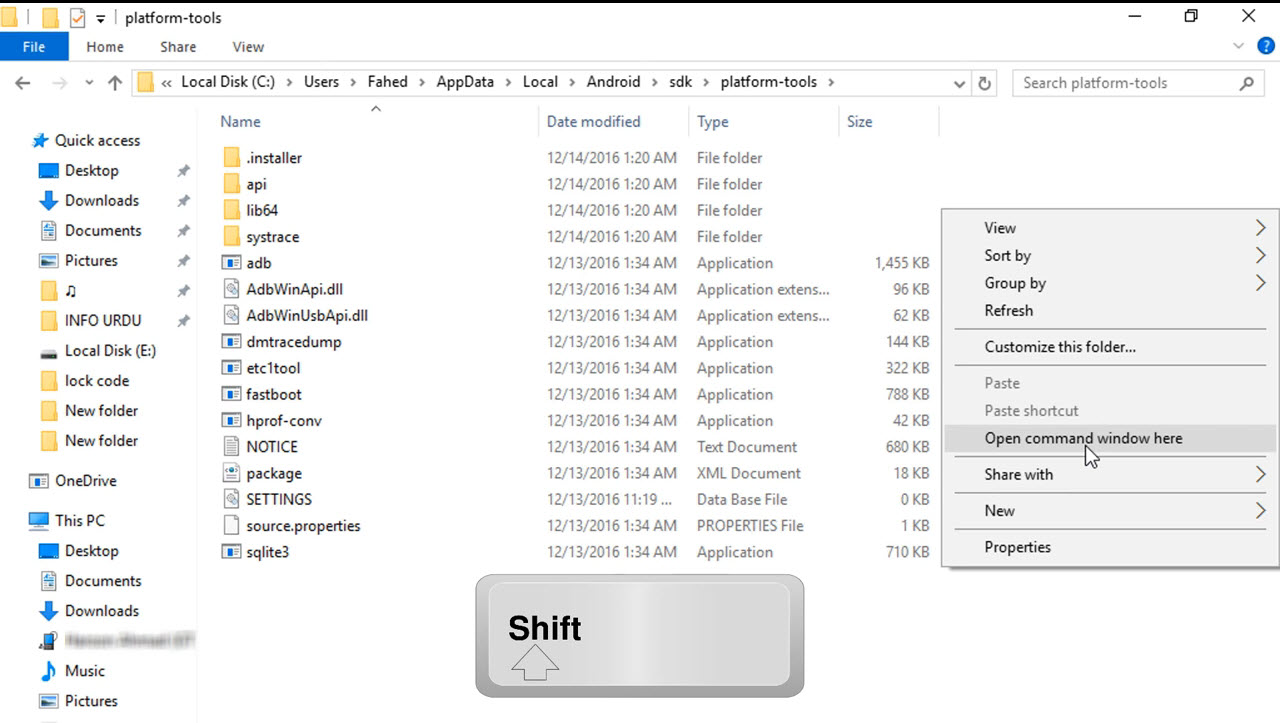Click the This PC monitor icon
This screenshot has width=1280, height=723.
tap(39, 521)
